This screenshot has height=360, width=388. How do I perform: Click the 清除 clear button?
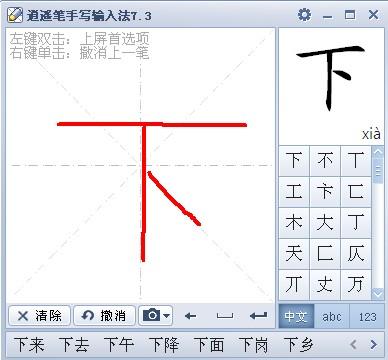39,315
